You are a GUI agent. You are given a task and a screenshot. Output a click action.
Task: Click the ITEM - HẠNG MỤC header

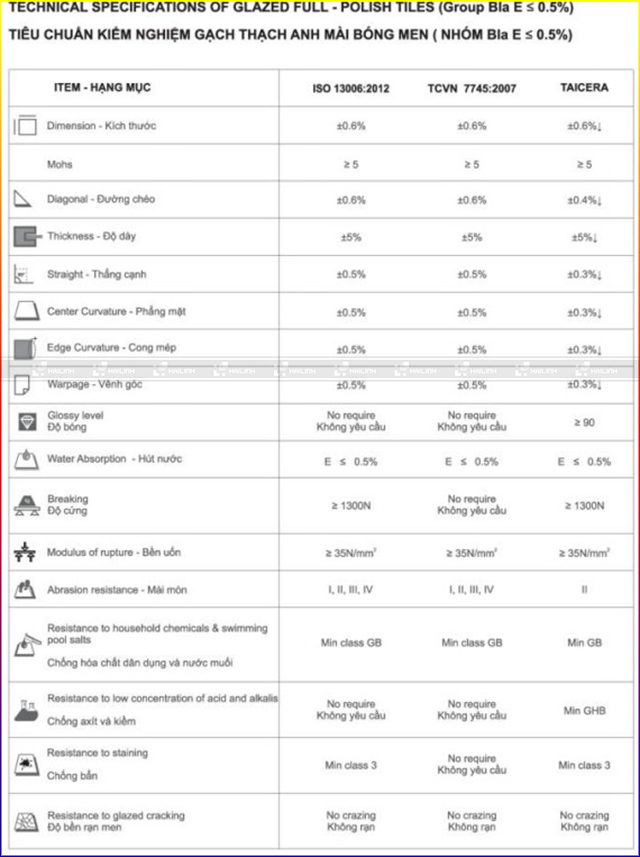pyautogui.click(x=102, y=88)
